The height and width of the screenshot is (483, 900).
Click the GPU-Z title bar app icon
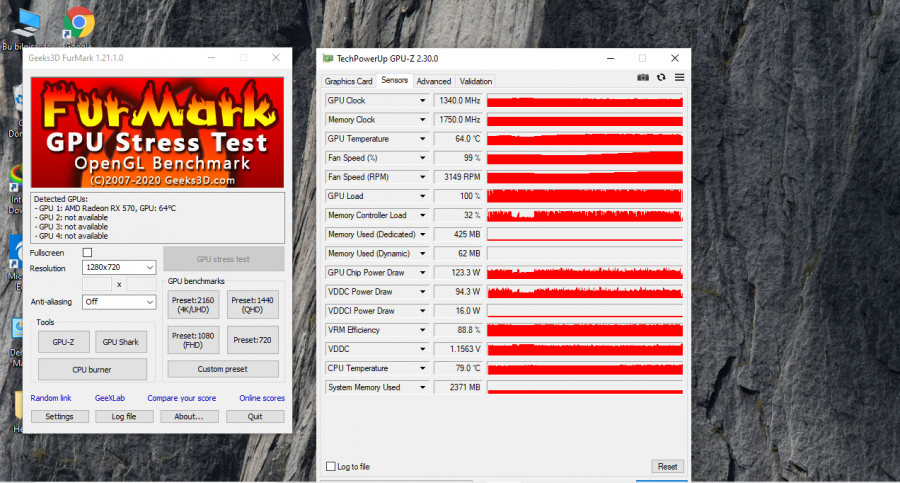328,59
